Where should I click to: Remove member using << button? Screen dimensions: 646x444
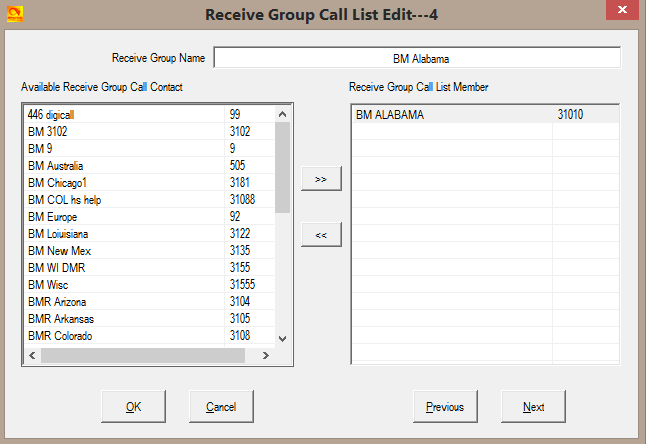[x=321, y=234]
